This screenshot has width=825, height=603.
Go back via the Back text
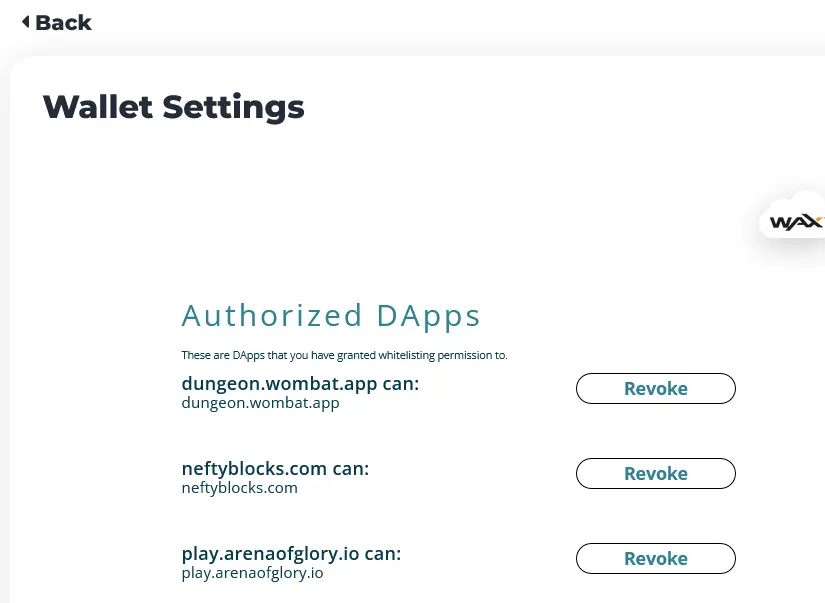(63, 23)
